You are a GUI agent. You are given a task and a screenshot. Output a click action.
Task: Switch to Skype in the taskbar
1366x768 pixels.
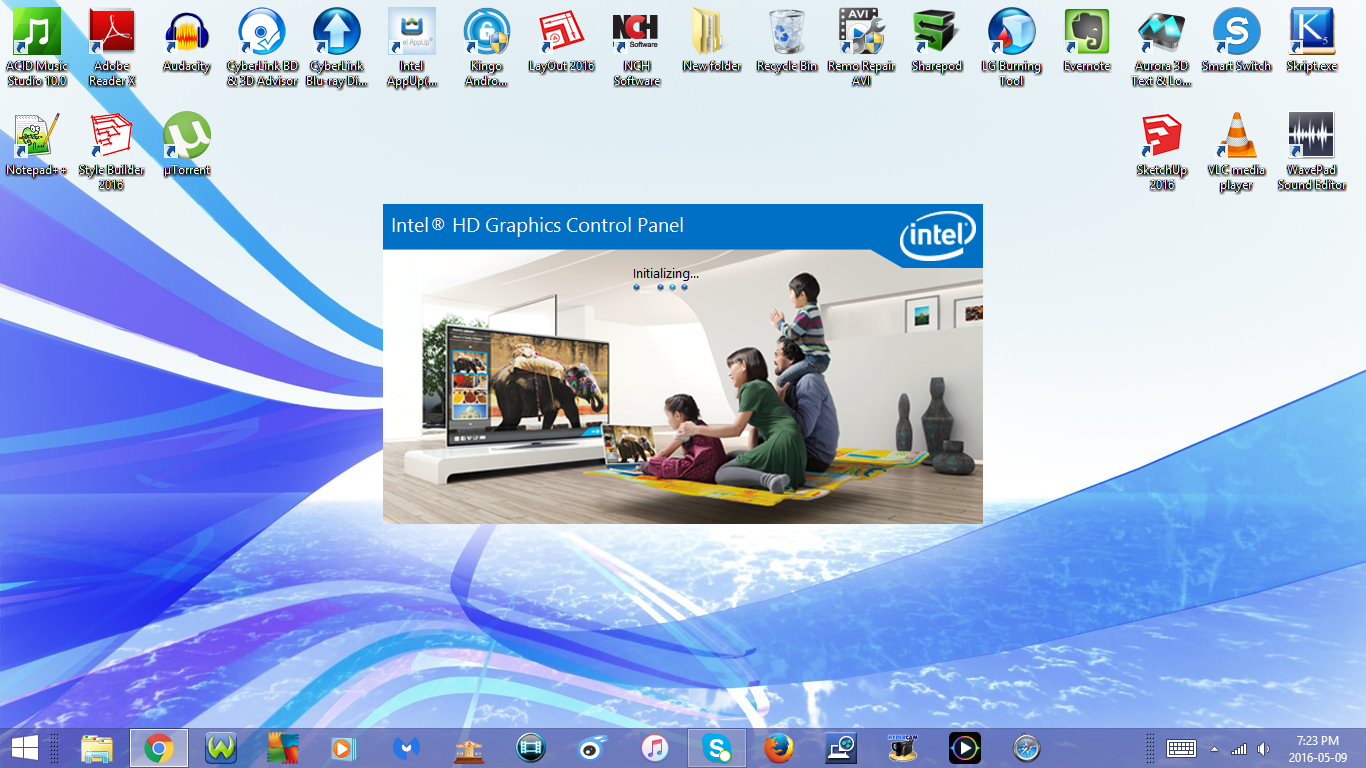(x=717, y=748)
